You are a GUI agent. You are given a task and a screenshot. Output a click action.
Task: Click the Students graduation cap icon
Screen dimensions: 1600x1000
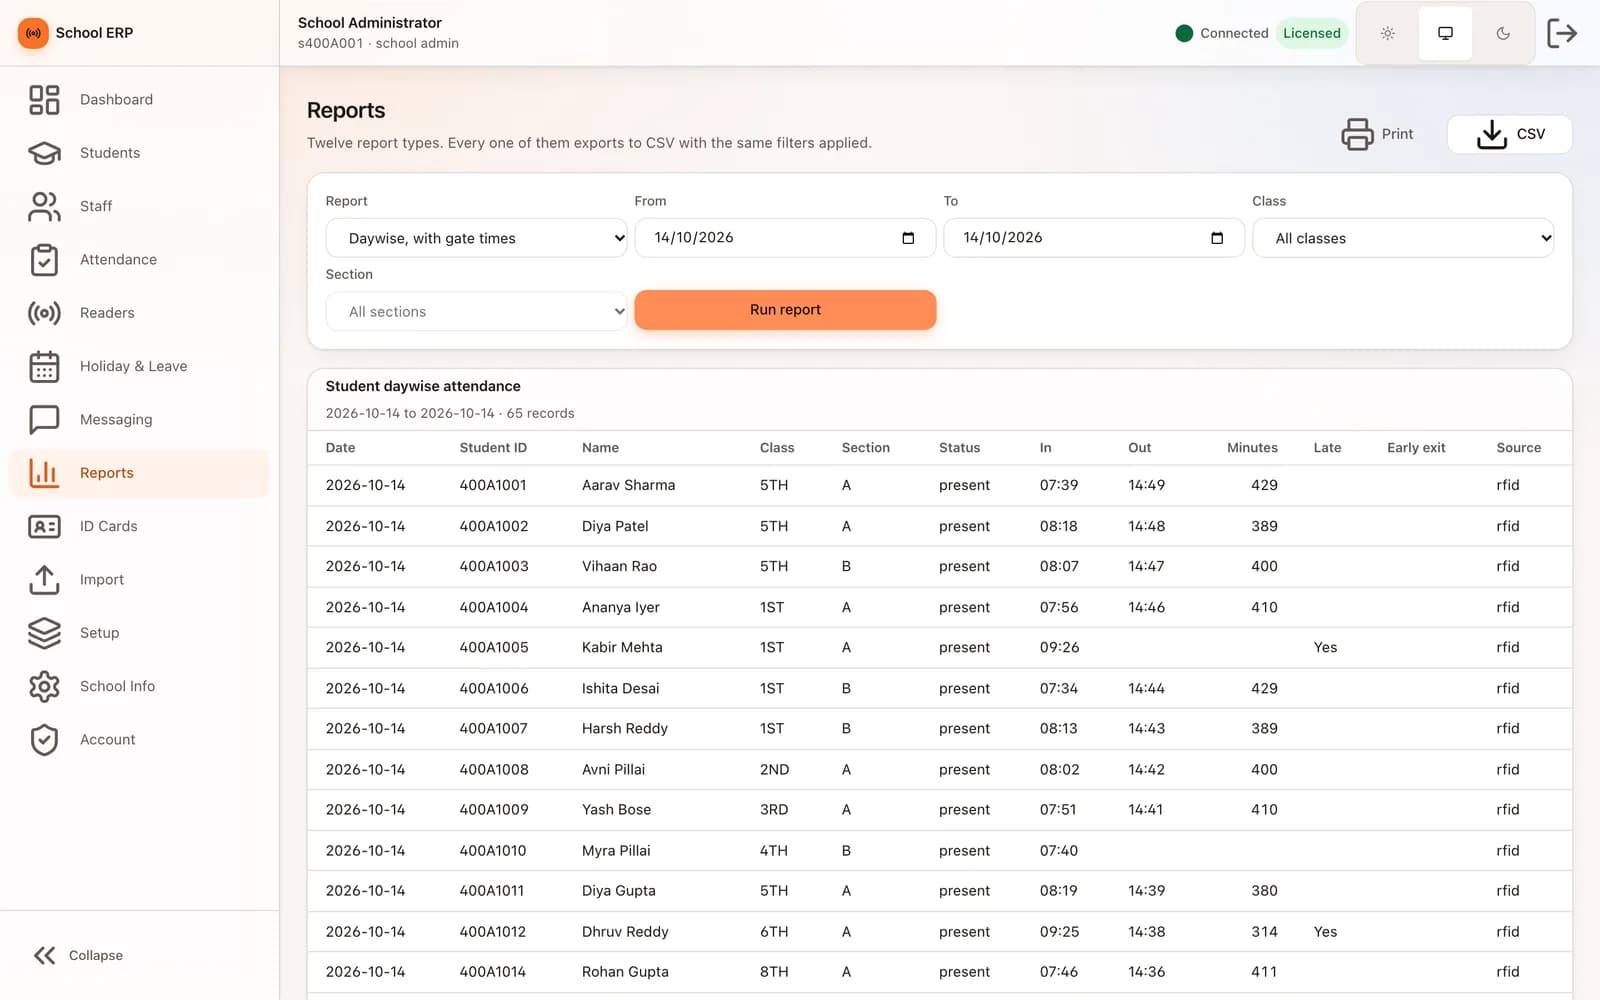pos(44,153)
